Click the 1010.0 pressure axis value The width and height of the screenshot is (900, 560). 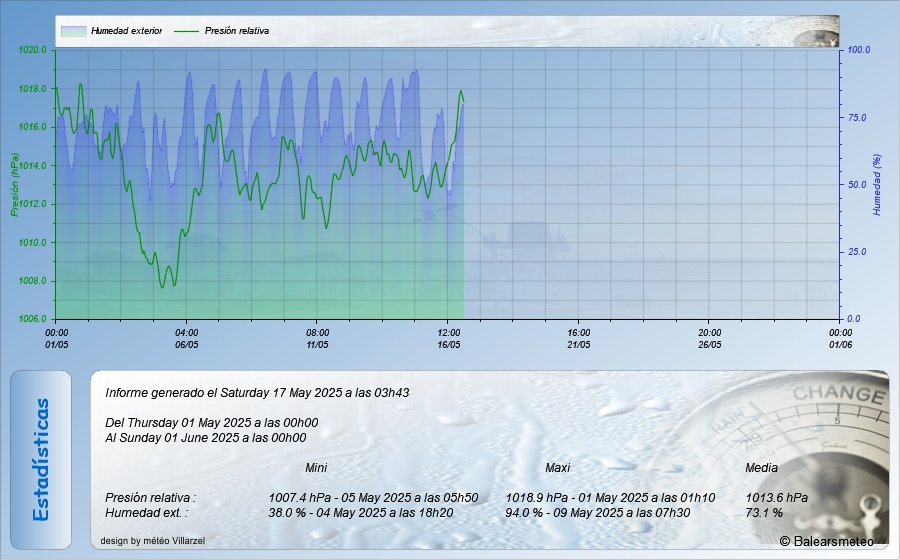pyautogui.click(x=32, y=242)
